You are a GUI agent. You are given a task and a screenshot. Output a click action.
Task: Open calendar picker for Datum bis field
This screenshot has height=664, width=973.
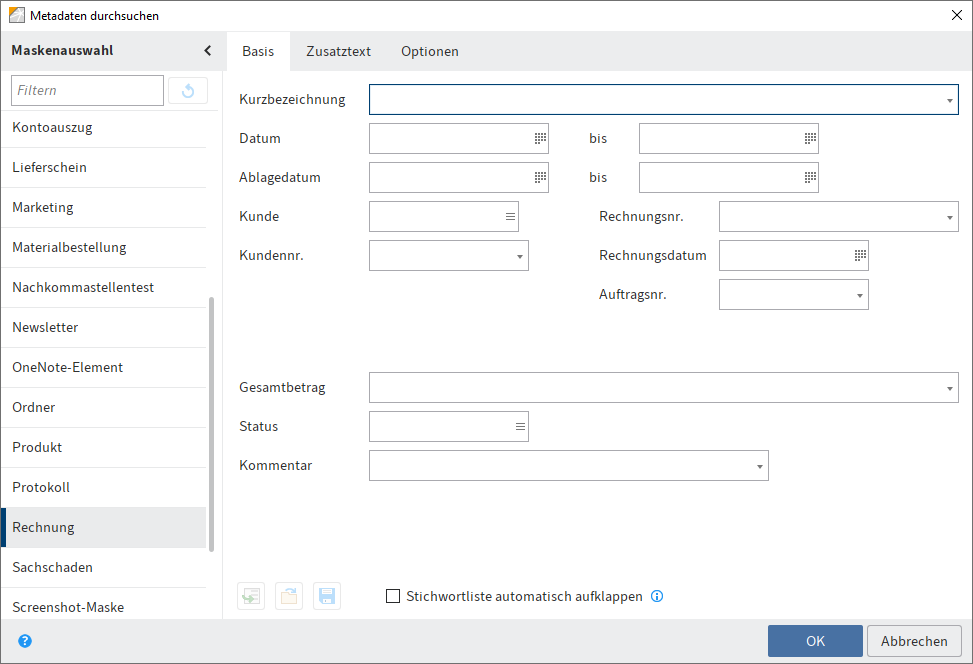pyautogui.click(x=810, y=138)
